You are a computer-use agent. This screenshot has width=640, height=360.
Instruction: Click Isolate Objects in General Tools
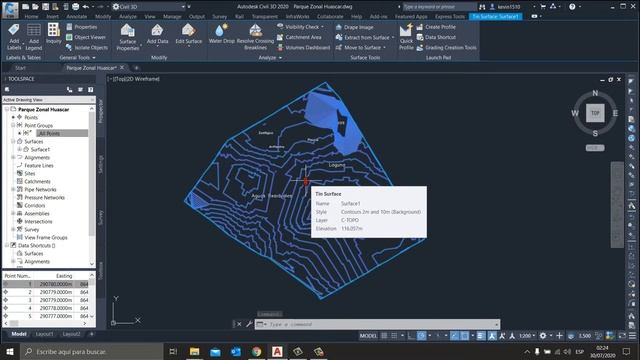click(x=87, y=47)
